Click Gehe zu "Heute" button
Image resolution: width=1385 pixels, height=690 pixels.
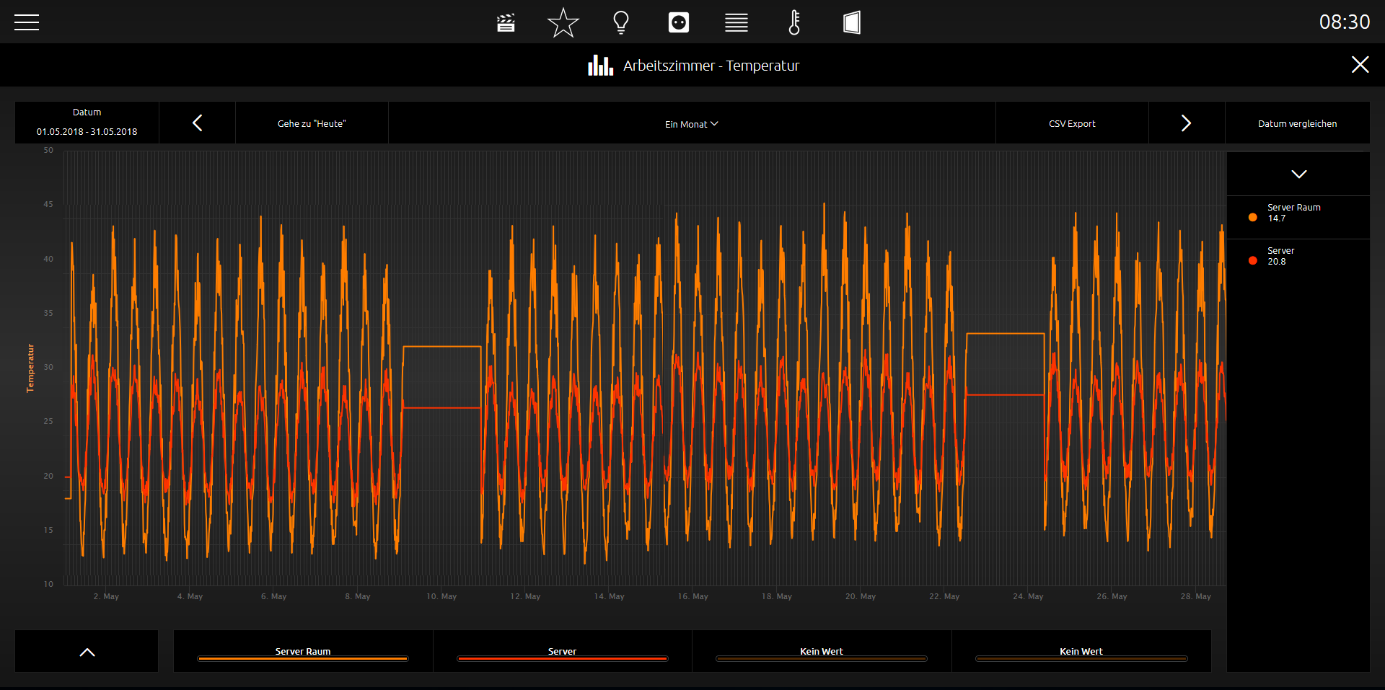[x=312, y=124]
